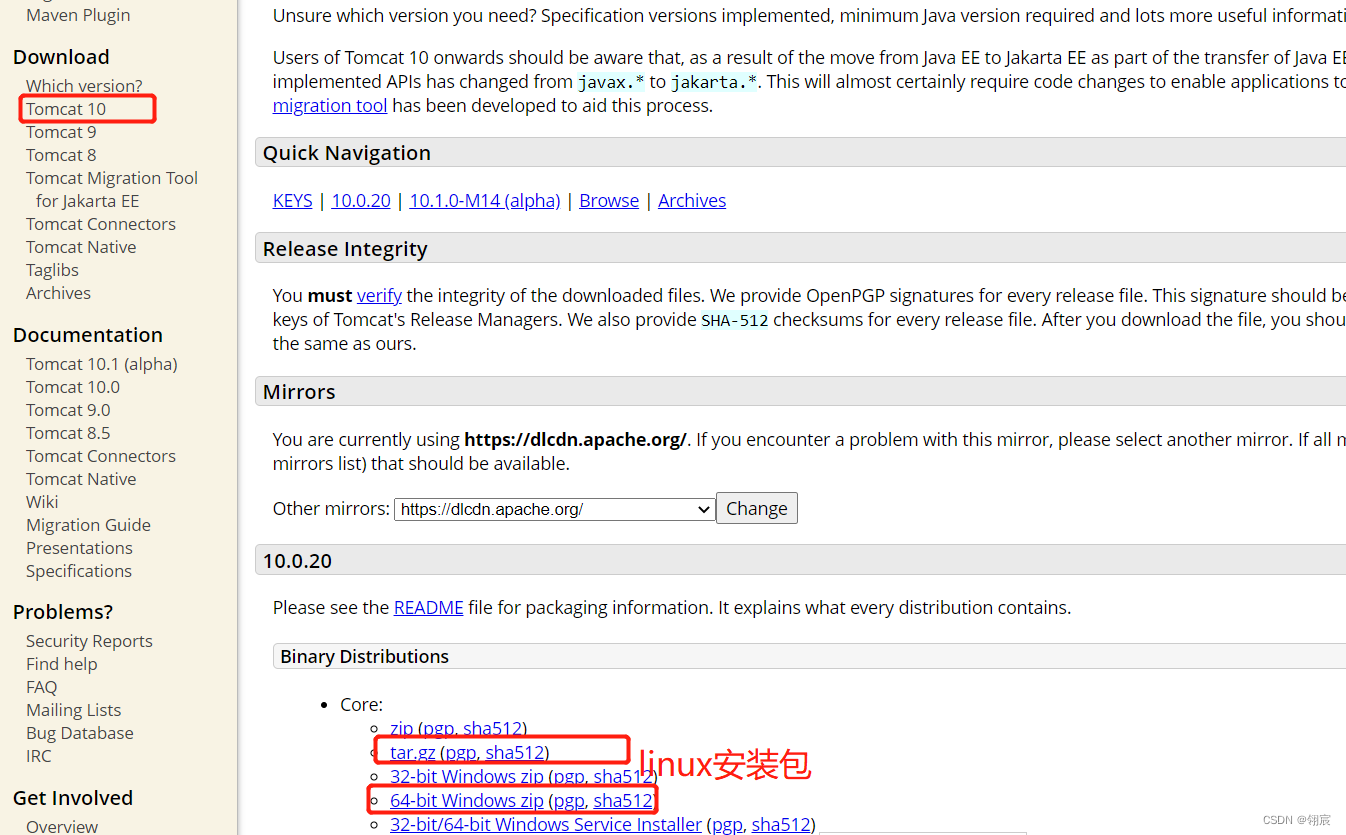The height and width of the screenshot is (835, 1346).
Task: Click the 'verify' link in Release Integrity
Action: click(379, 295)
